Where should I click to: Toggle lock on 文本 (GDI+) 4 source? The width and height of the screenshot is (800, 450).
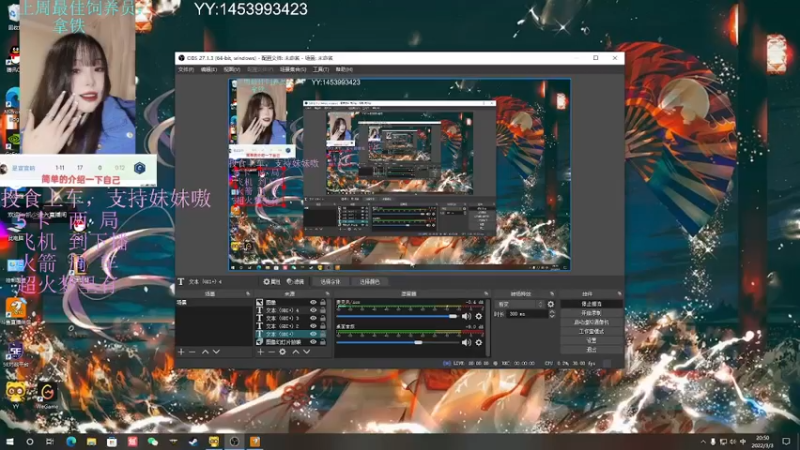click(x=323, y=310)
